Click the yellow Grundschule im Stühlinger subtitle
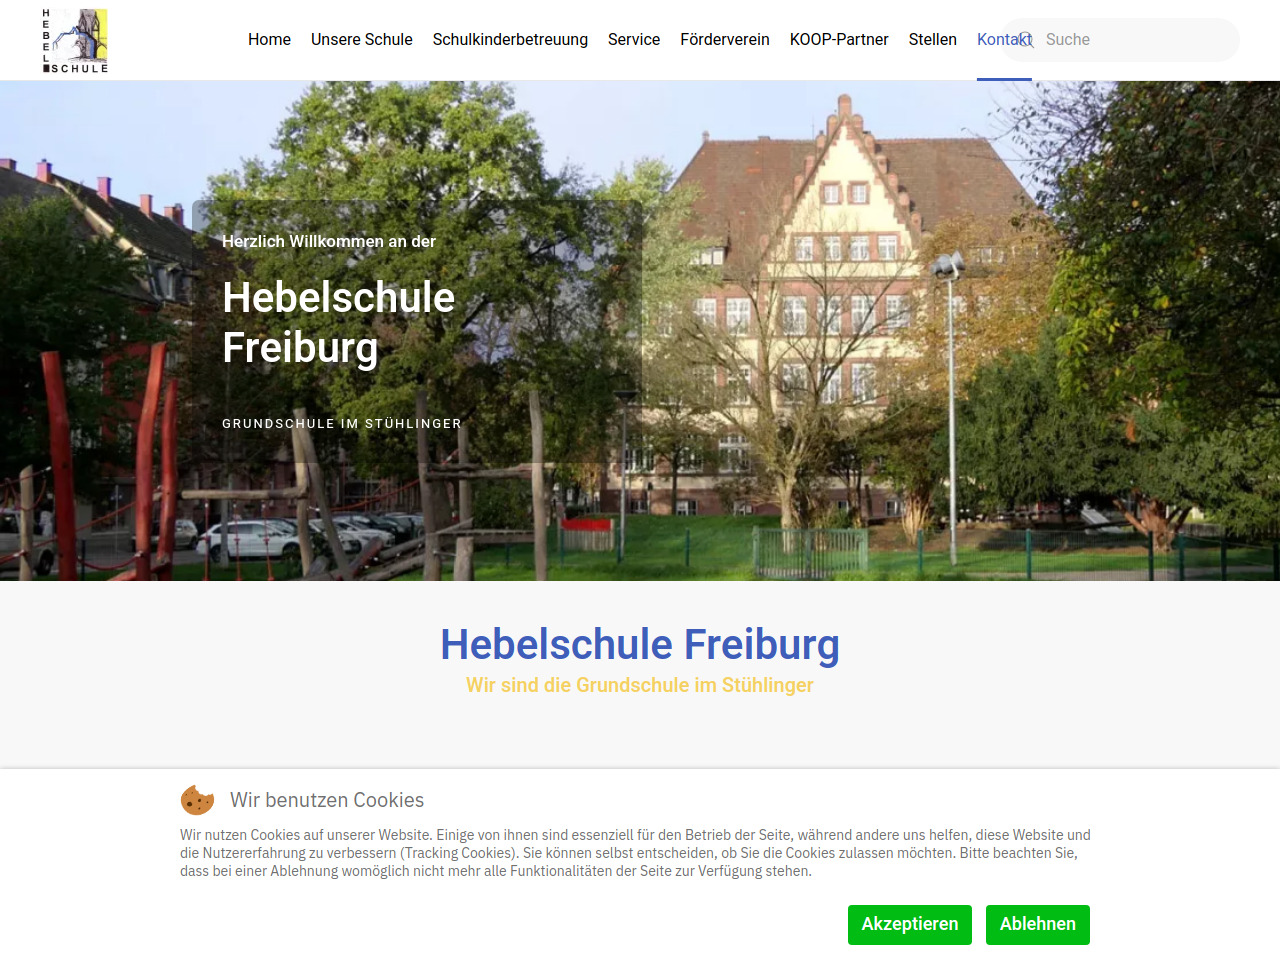Viewport: 1280px width, 960px height. (640, 685)
